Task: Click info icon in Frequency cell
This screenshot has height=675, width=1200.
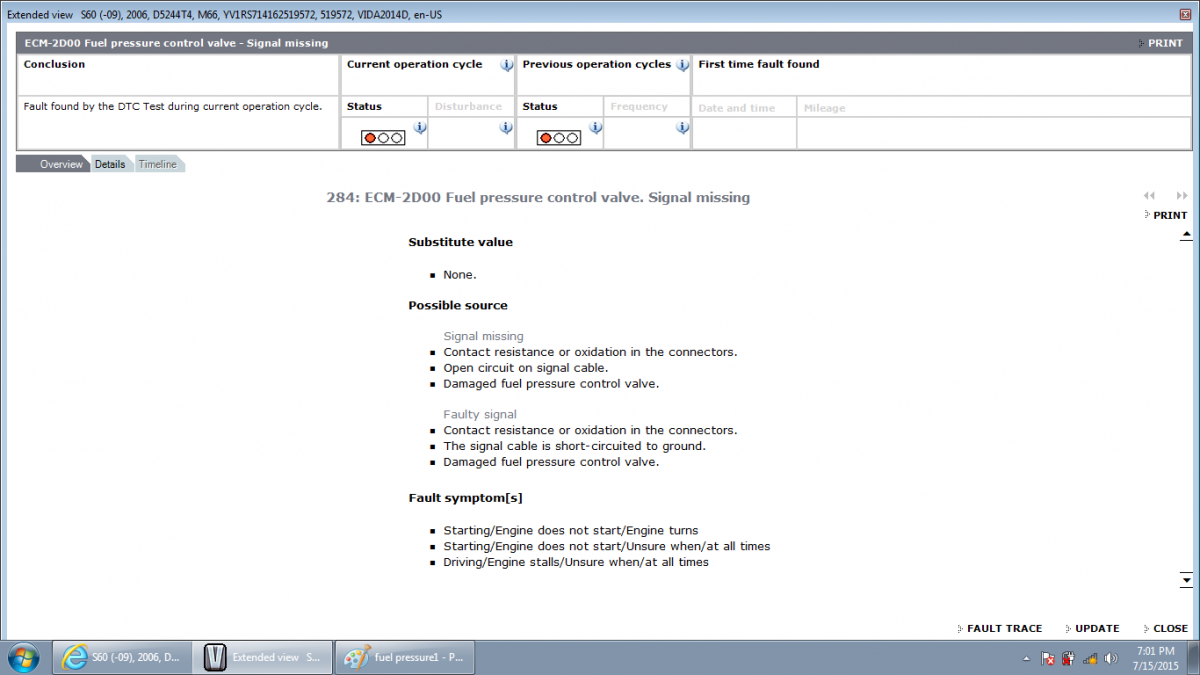Action: click(x=682, y=128)
